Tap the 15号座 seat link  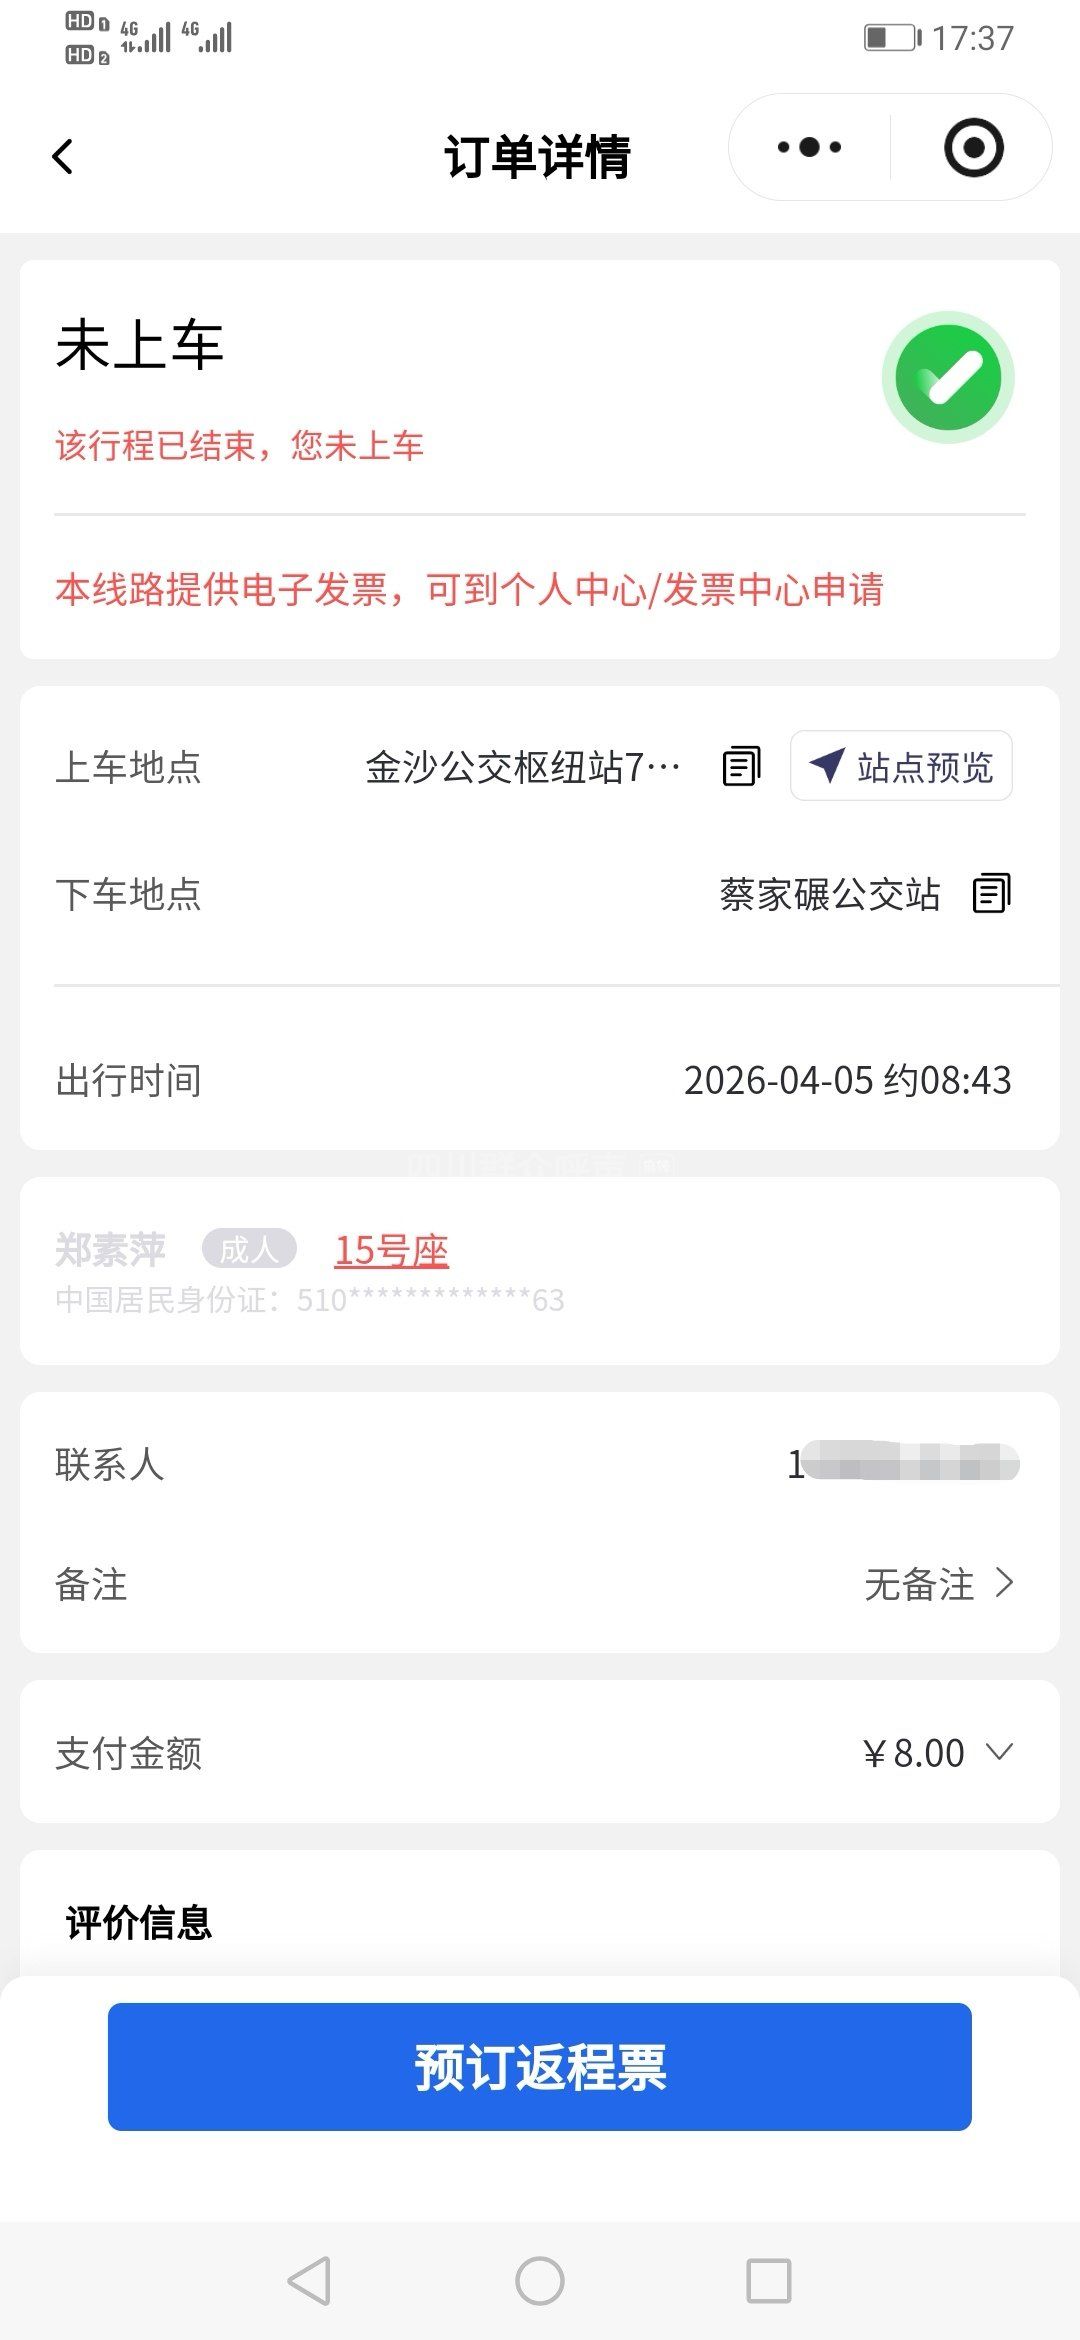391,1250
